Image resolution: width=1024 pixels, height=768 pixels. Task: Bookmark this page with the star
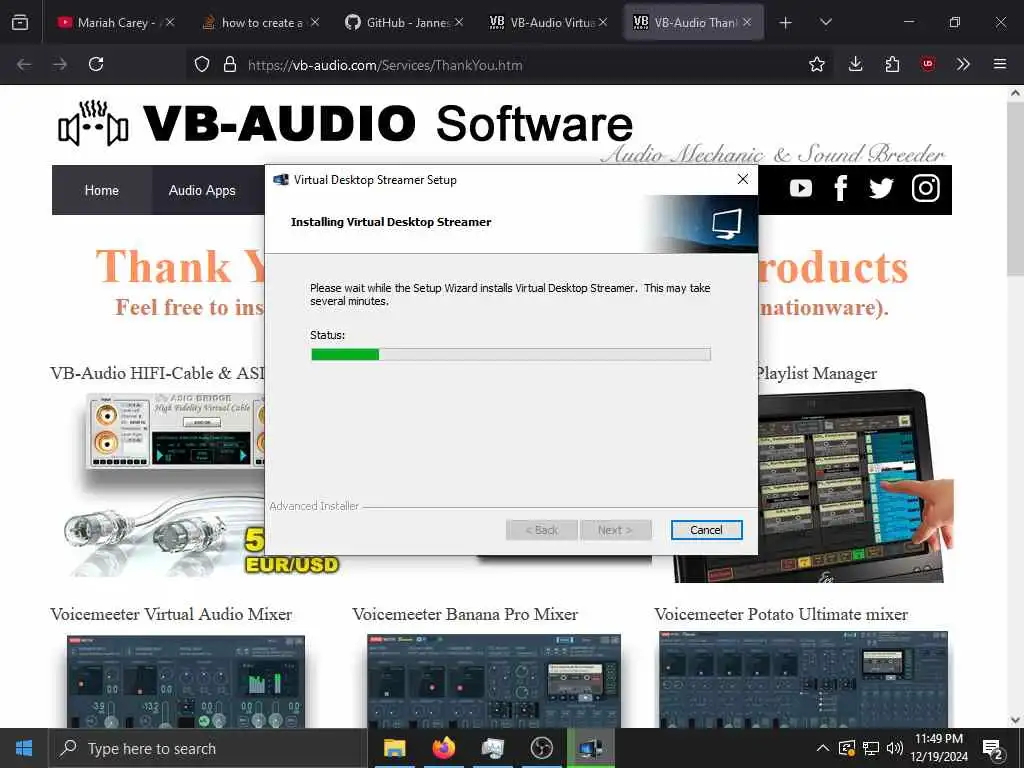point(816,65)
